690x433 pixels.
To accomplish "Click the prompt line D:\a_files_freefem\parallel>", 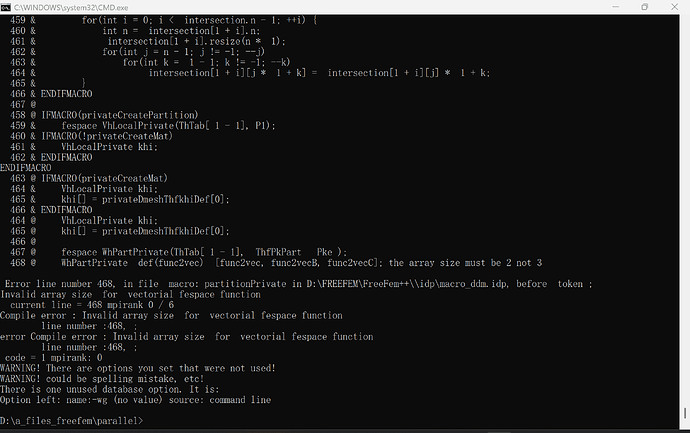I will pos(72,421).
